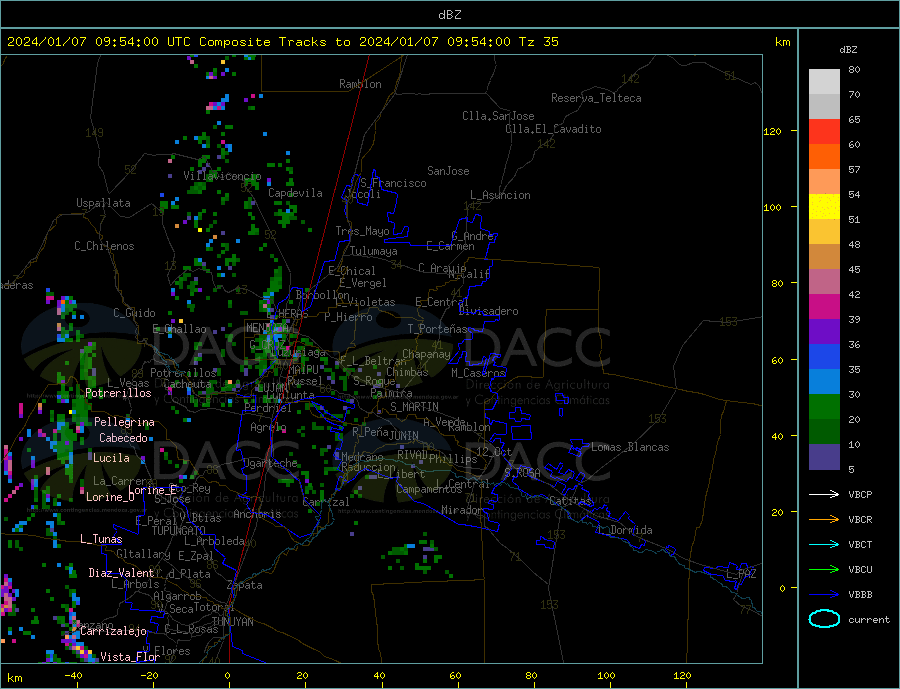Click the blue VBBB arrow icon
Viewport: 900px width, 689px height.
824,594
